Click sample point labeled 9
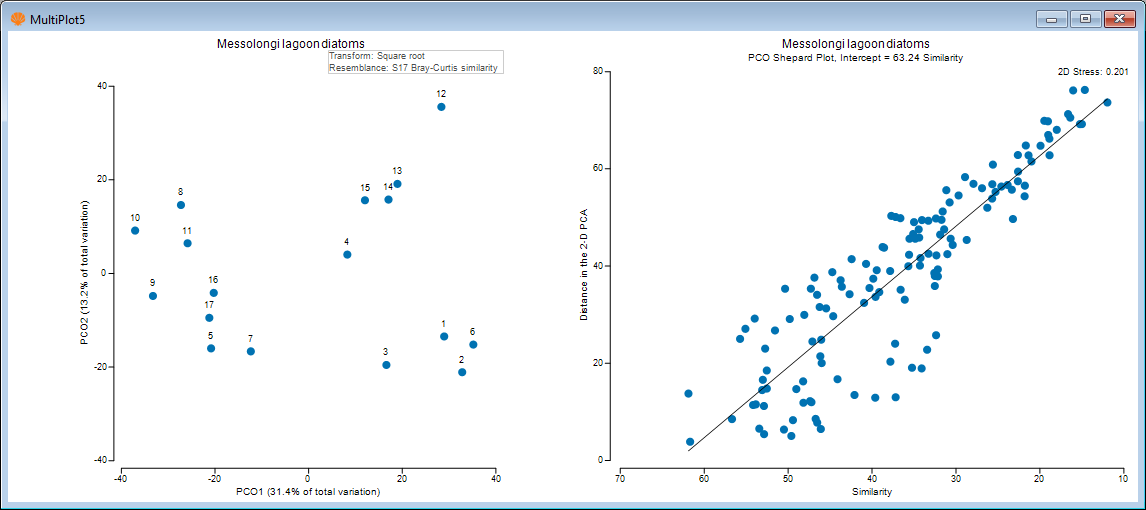 click(153, 296)
